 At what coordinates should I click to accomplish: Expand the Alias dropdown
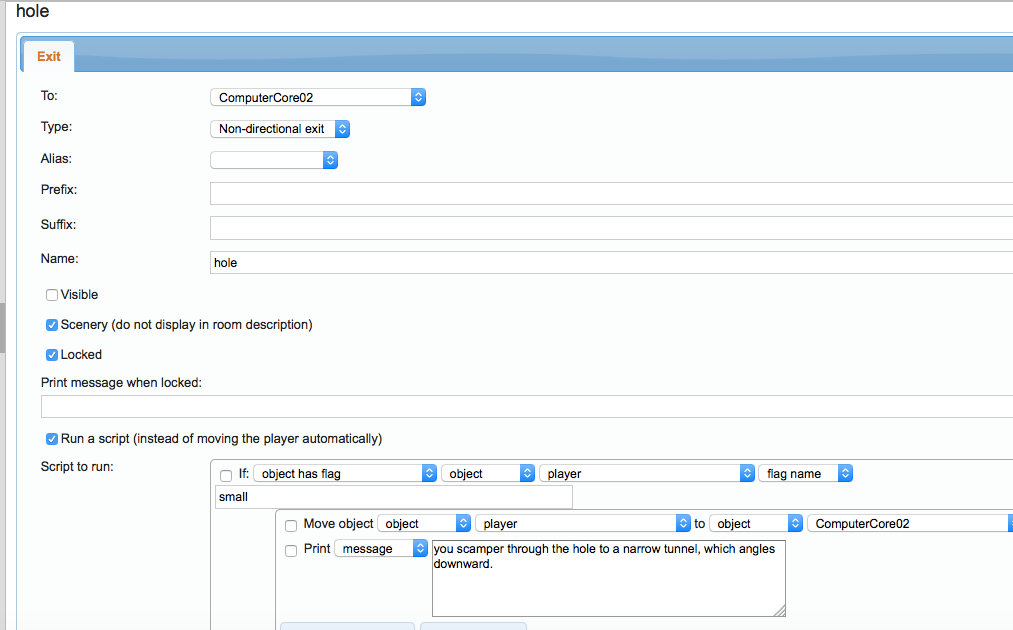click(x=274, y=160)
